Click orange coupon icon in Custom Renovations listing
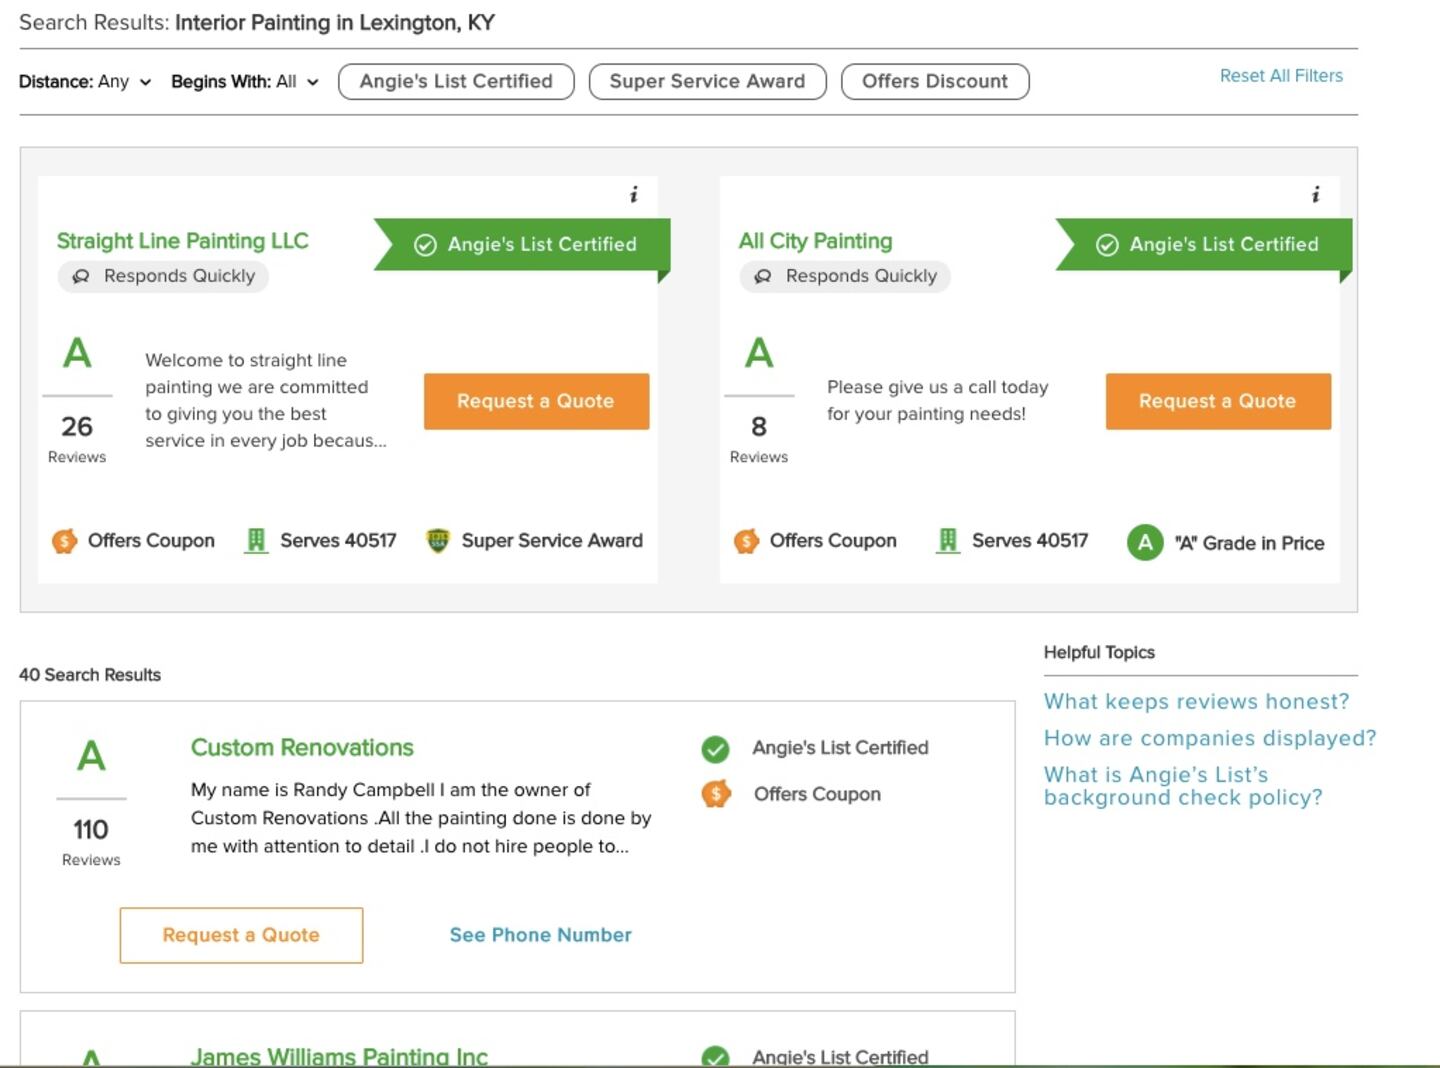 click(716, 794)
